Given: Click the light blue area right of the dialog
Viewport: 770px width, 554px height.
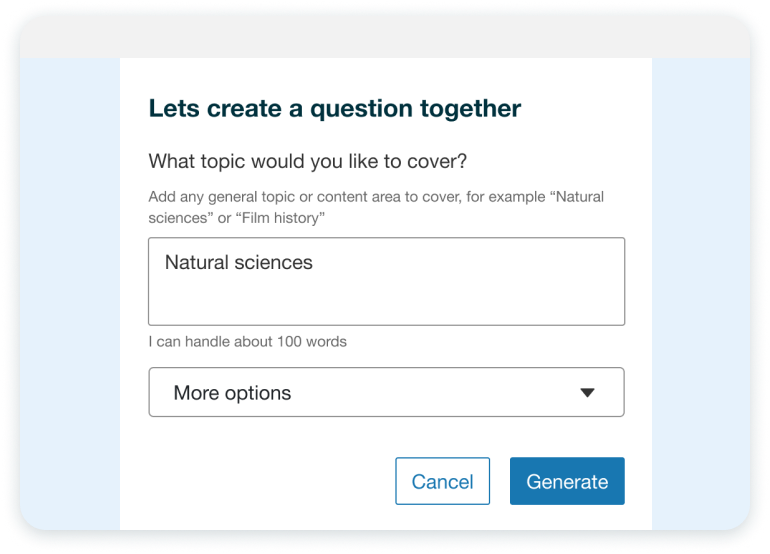Looking at the screenshot, I should click(701, 294).
